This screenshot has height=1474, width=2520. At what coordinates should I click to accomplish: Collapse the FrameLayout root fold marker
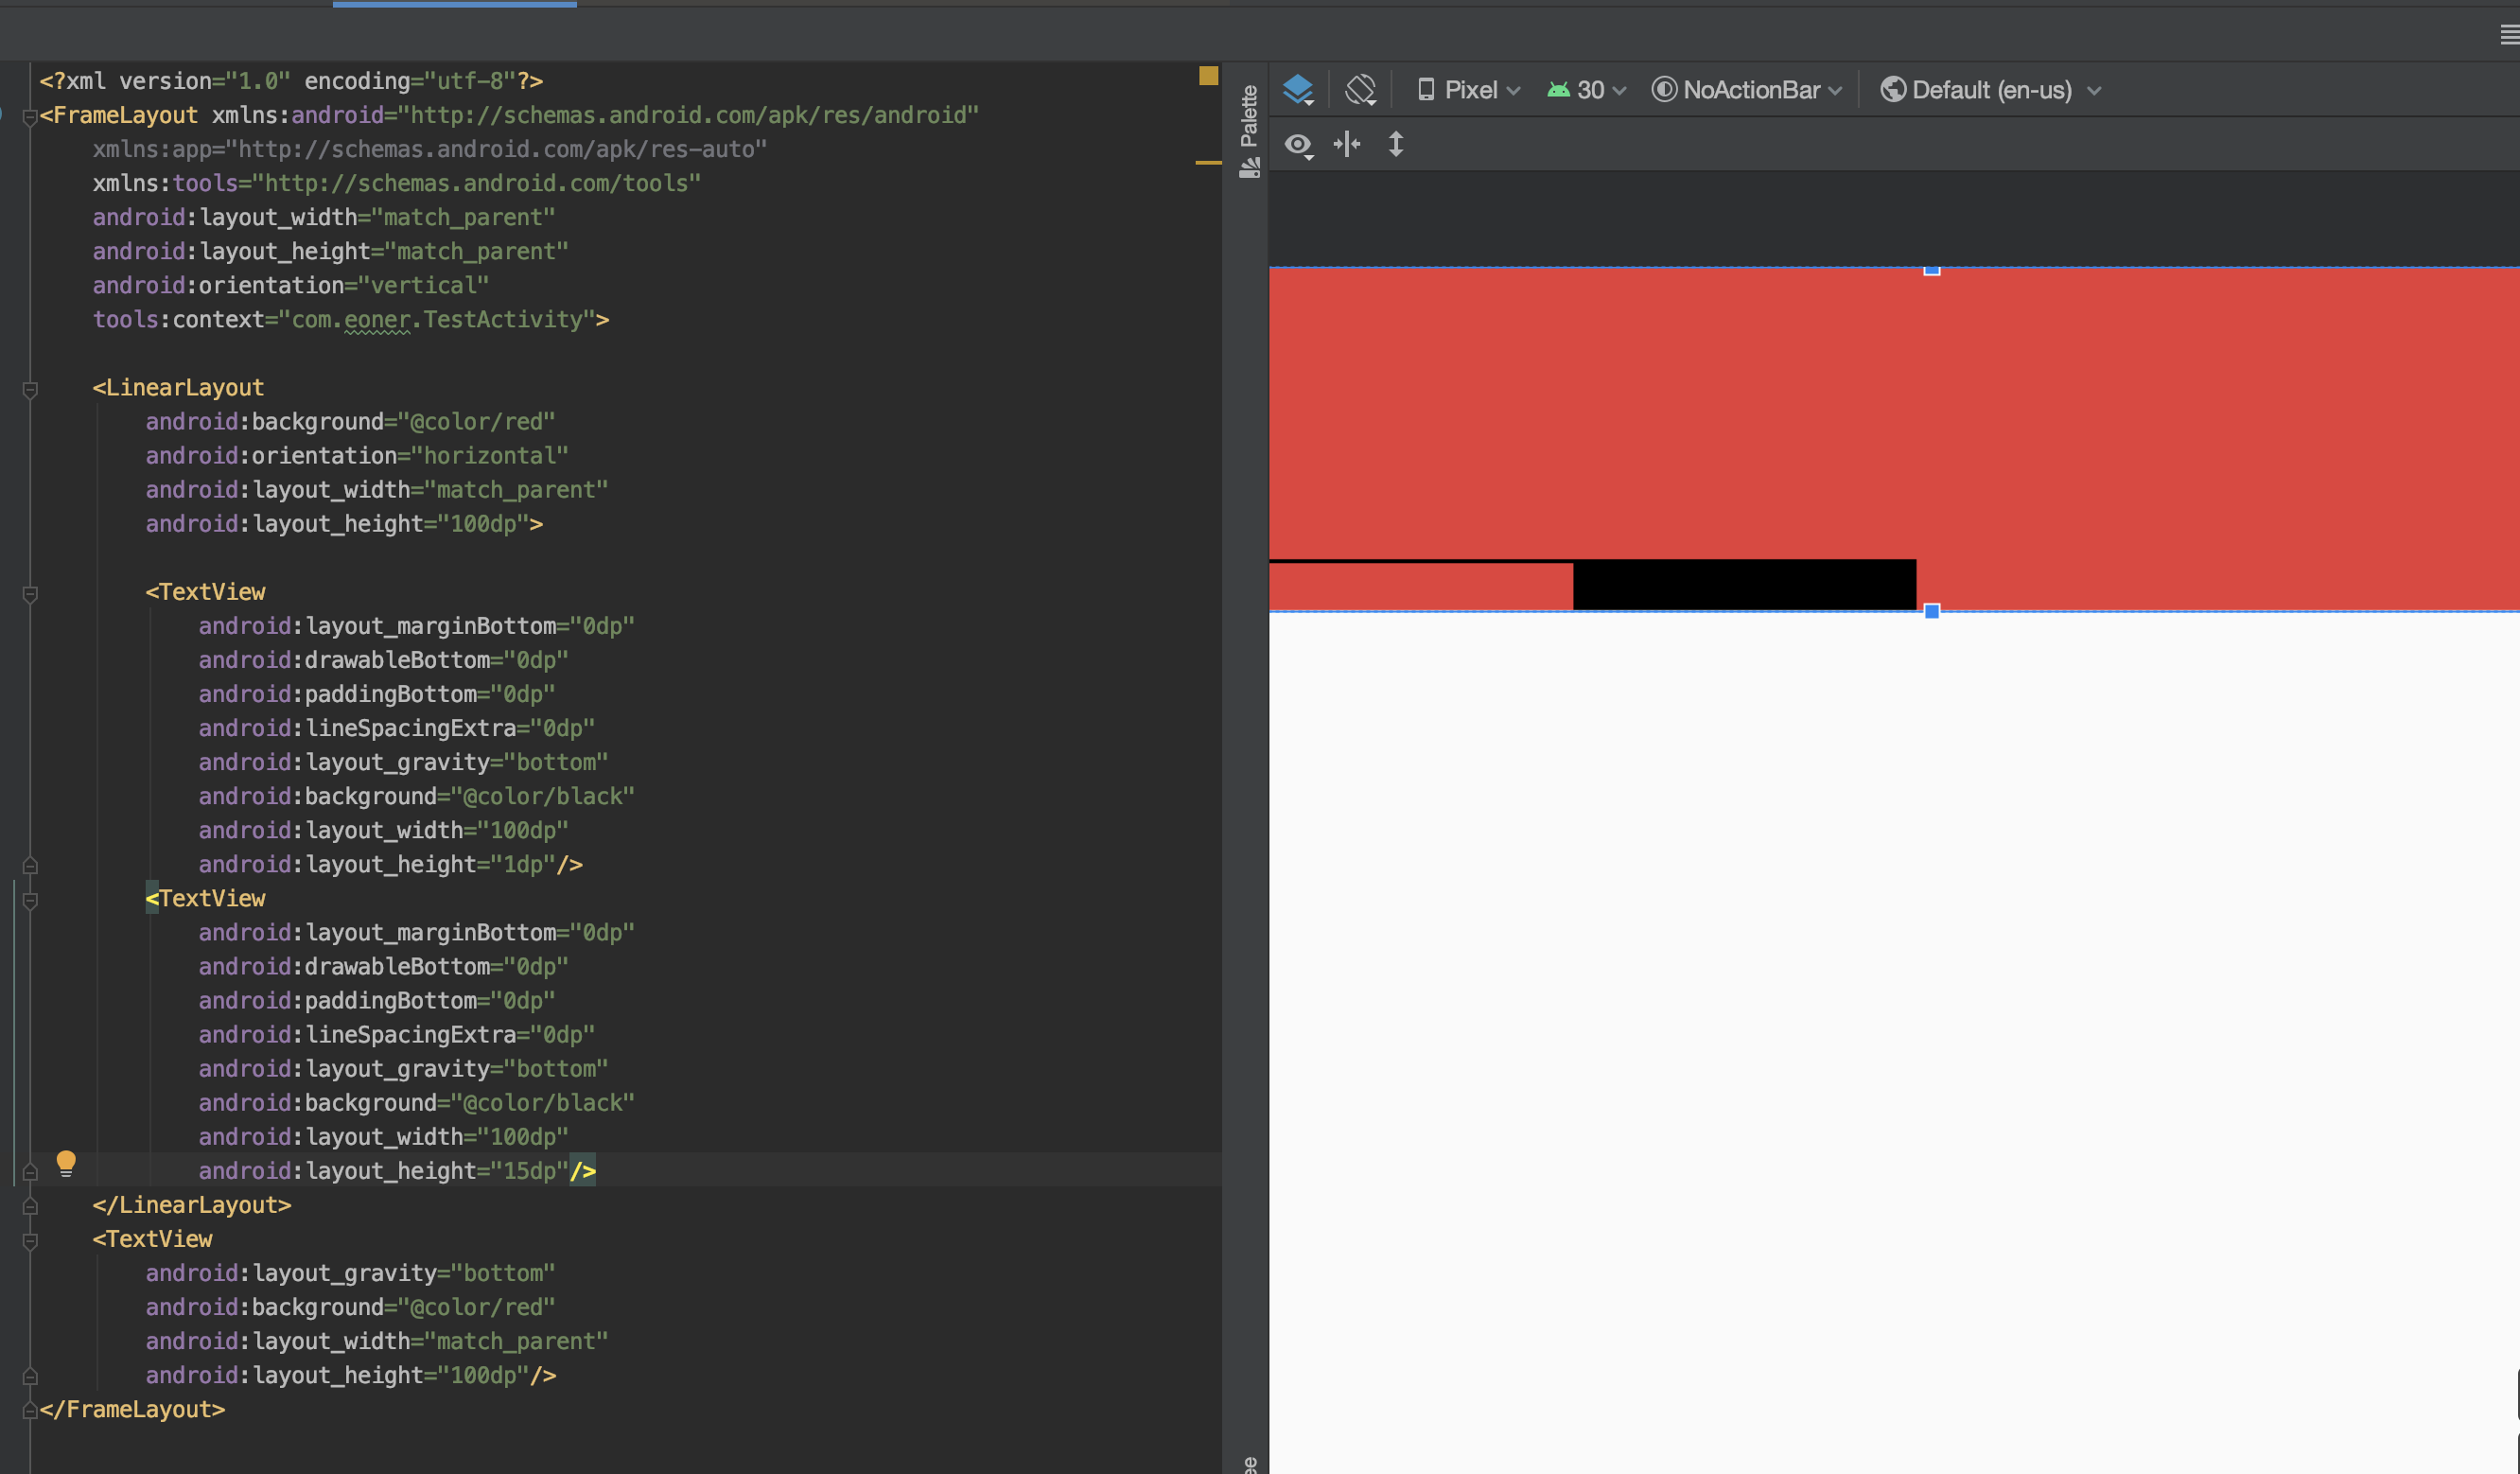click(30, 117)
